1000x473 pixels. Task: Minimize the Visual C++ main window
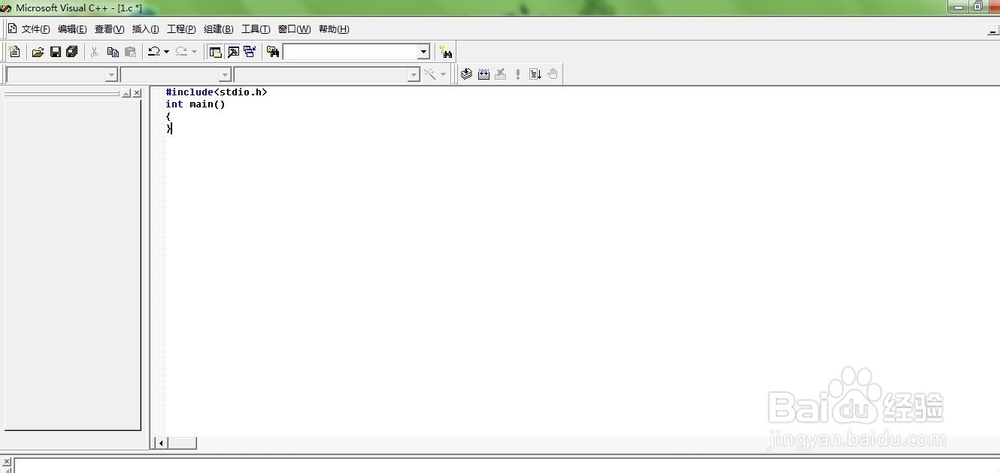pyautogui.click(x=959, y=7)
